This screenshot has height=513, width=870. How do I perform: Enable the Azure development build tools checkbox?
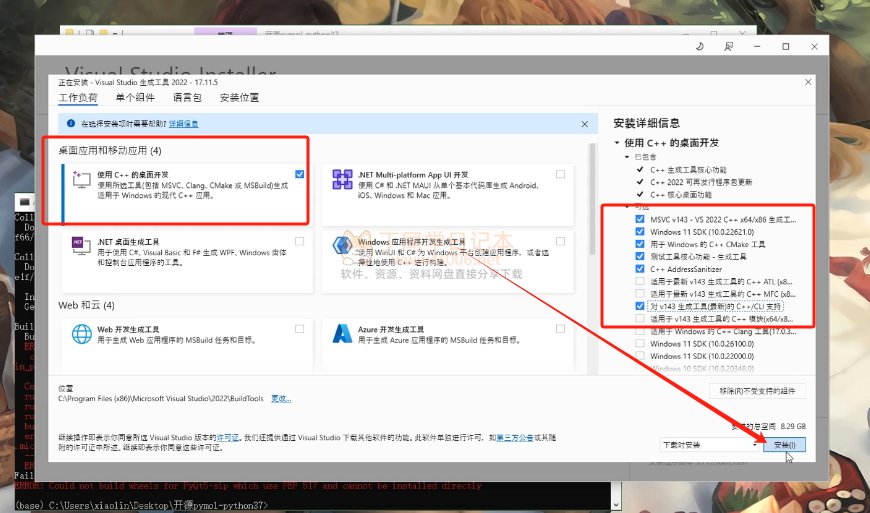tap(560, 327)
